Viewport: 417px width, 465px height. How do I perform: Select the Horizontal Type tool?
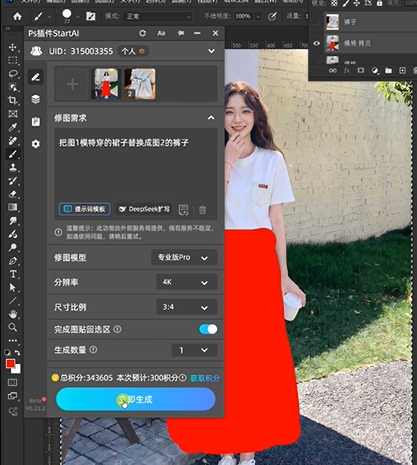(13, 274)
